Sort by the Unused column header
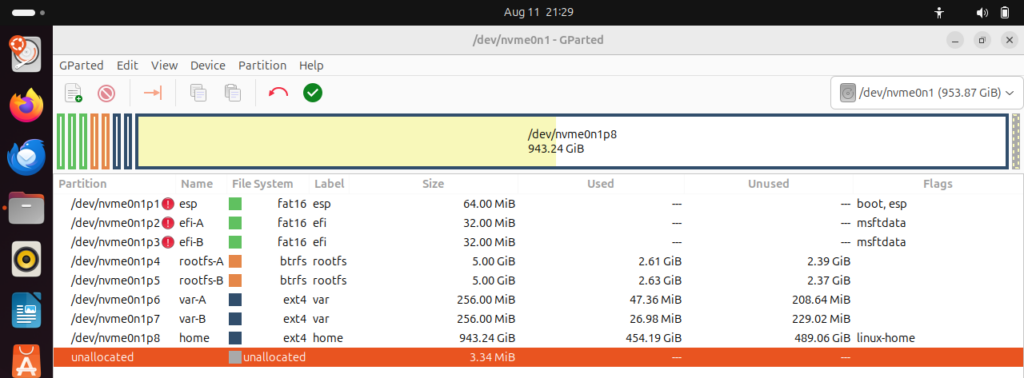 (768, 184)
